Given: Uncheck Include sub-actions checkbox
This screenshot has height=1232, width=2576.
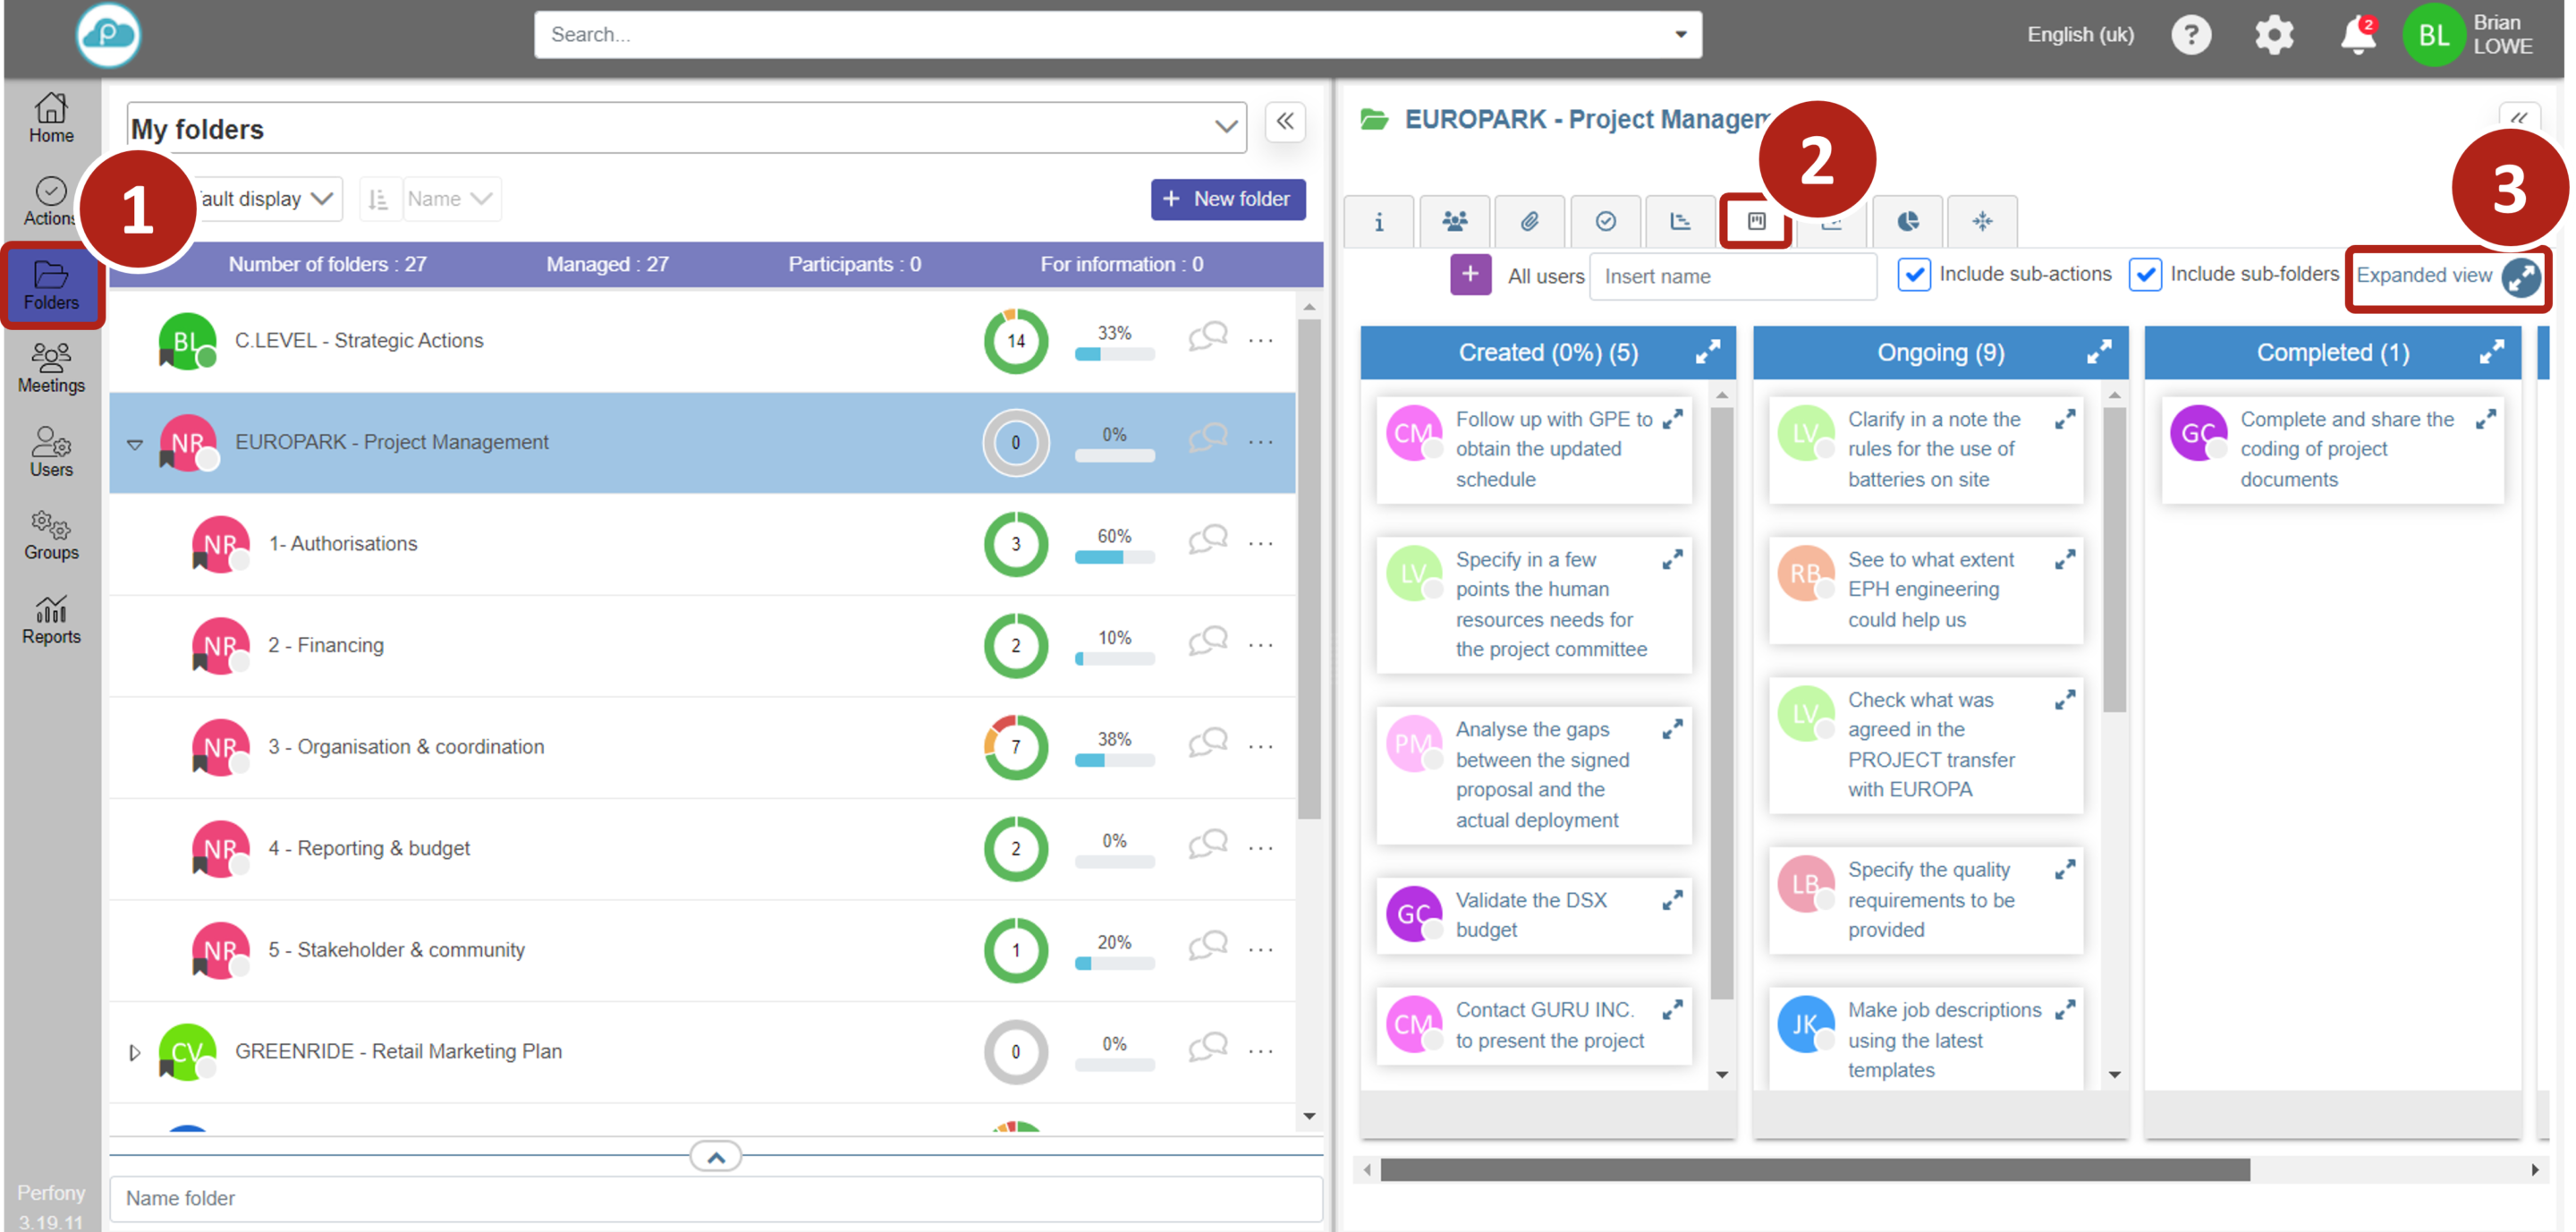Looking at the screenshot, I should tap(1913, 275).
